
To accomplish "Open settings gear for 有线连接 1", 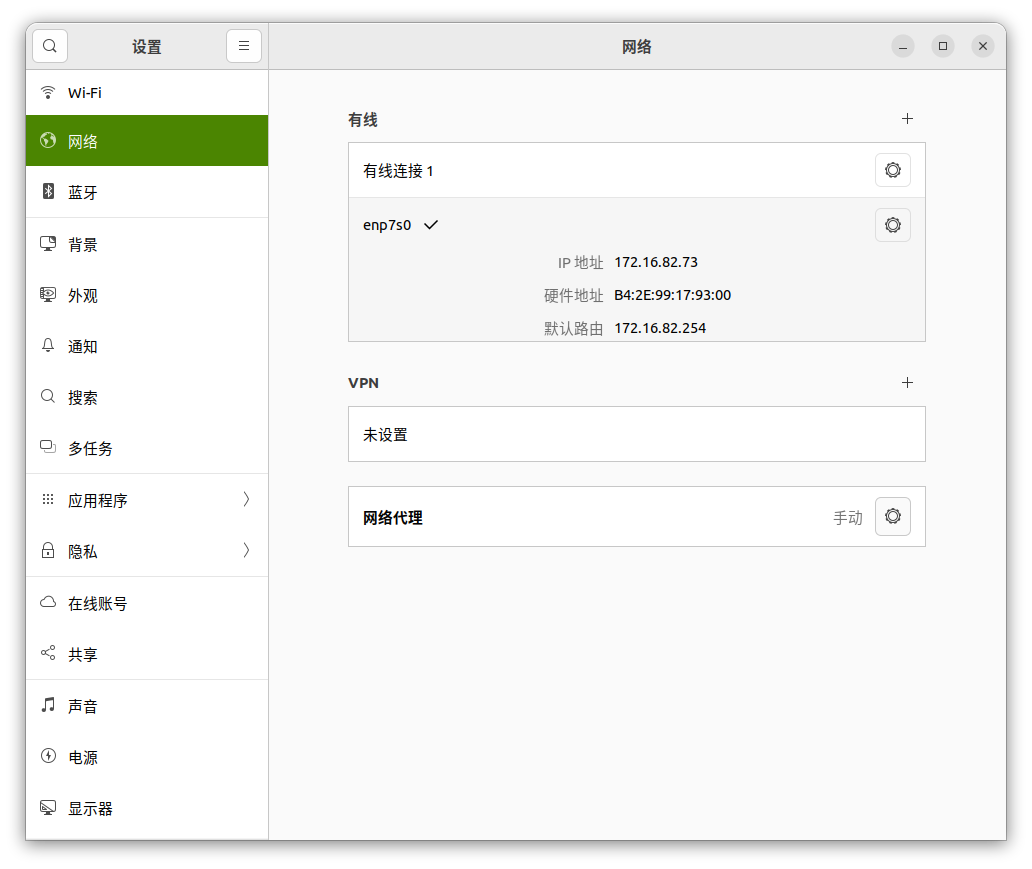I will coord(892,170).
